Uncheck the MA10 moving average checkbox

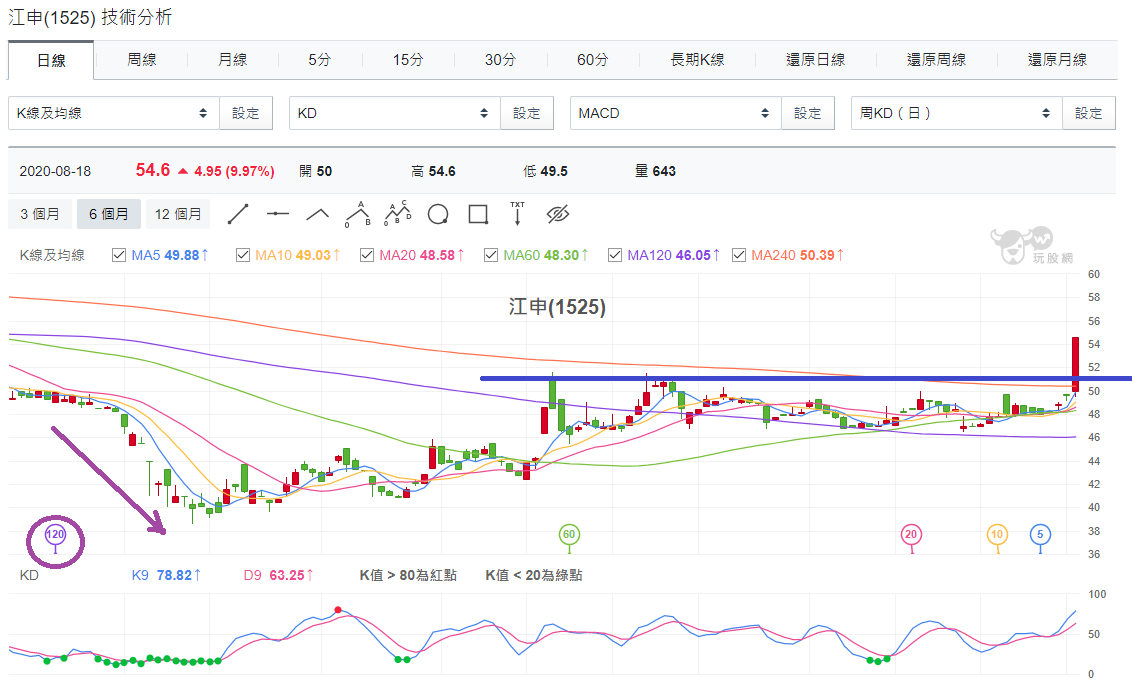pos(243,255)
